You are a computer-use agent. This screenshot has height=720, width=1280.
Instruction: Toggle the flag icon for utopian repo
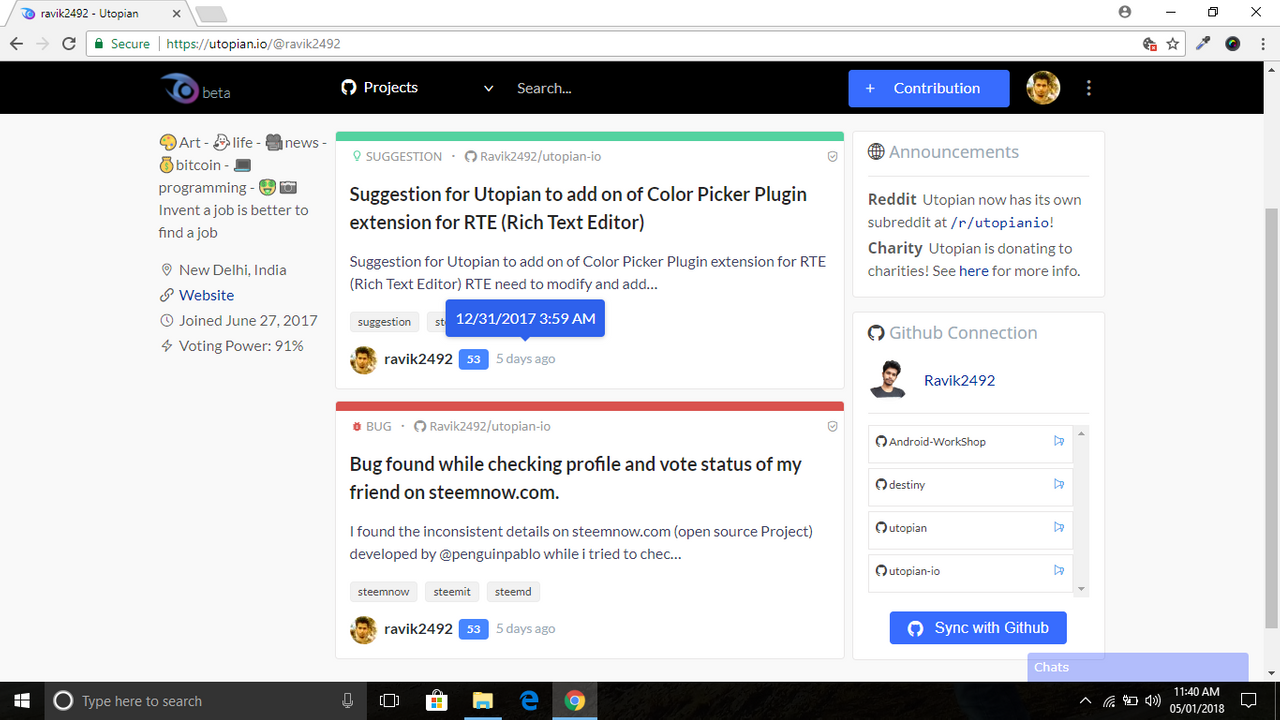1058,527
